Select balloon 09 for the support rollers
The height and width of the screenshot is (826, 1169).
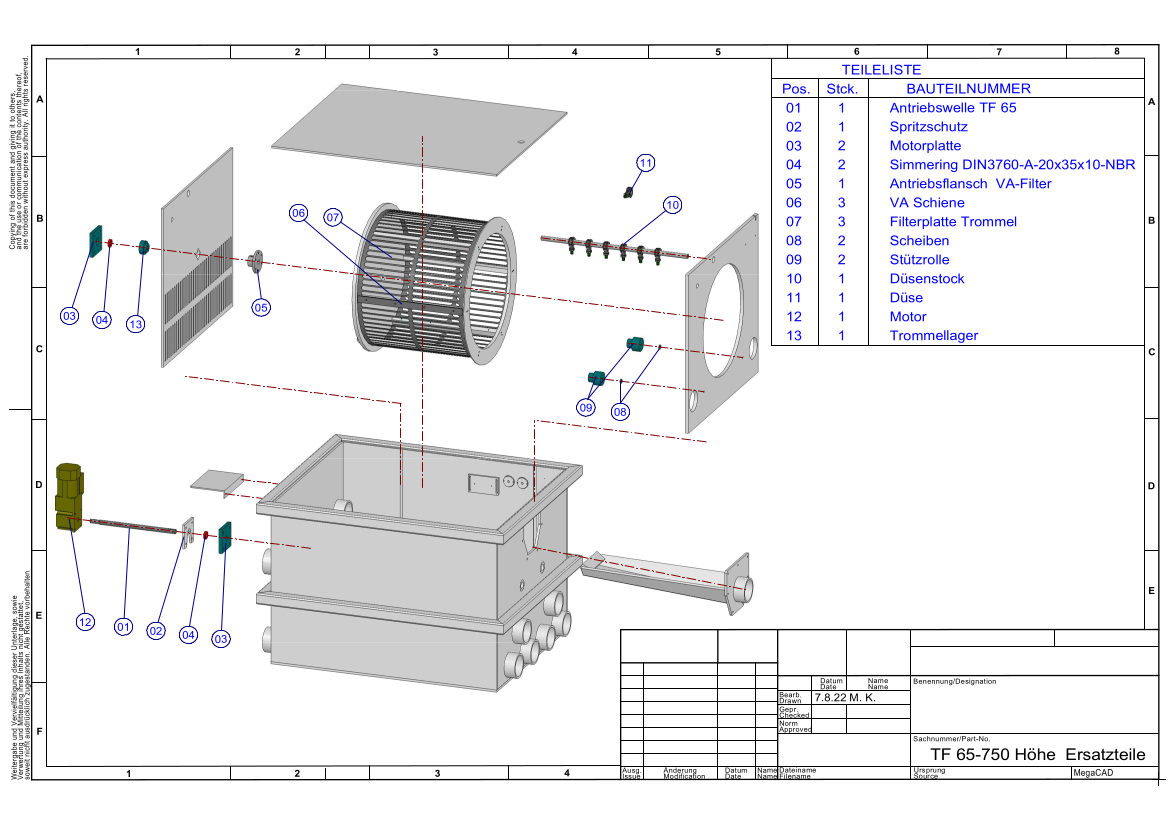coord(586,407)
